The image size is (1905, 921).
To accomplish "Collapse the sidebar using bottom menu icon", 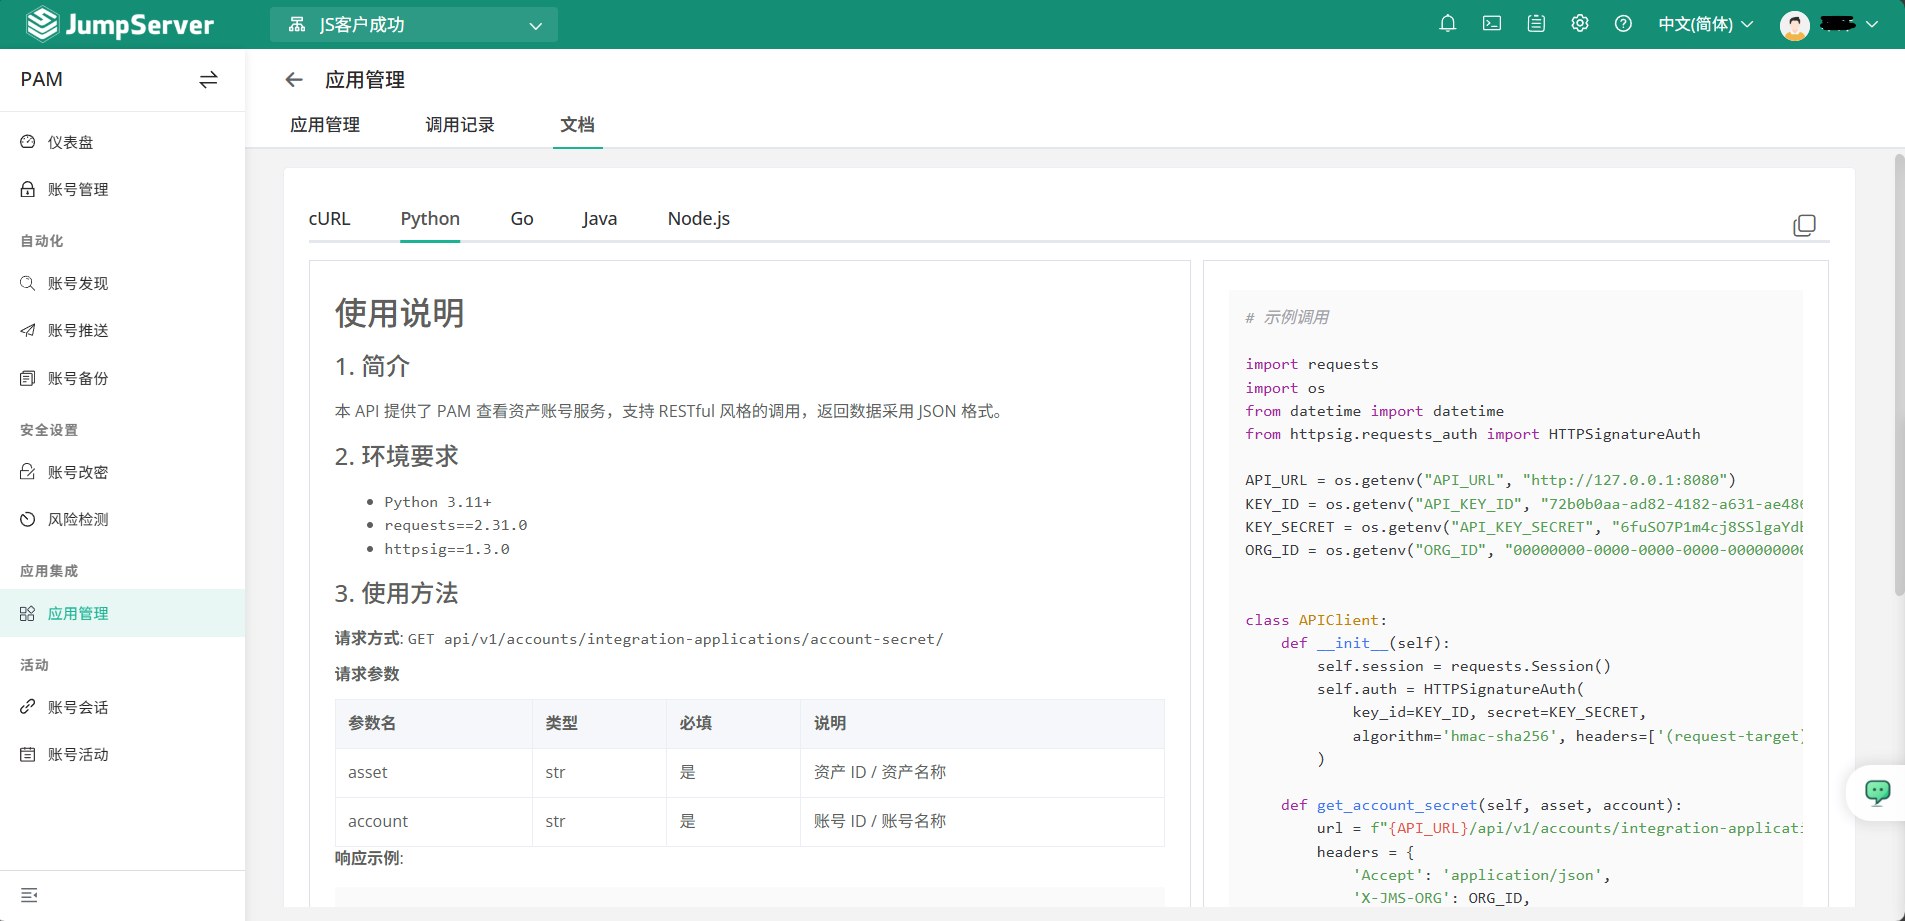I will tap(29, 895).
